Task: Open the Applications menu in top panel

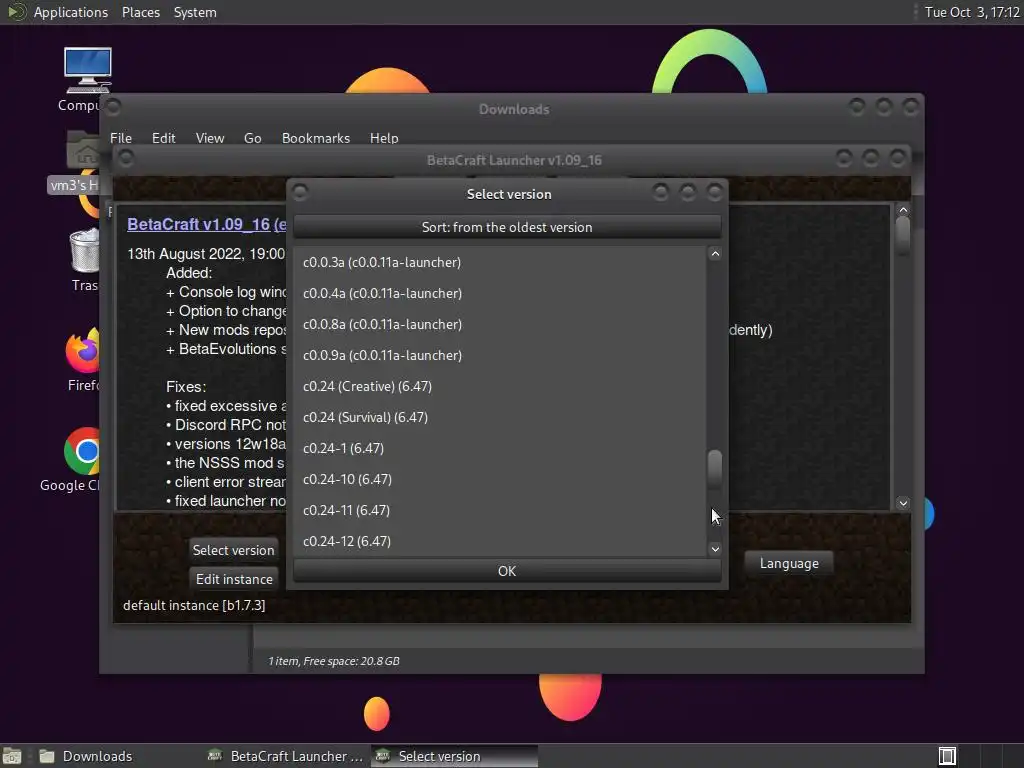Action: click(x=71, y=12)
